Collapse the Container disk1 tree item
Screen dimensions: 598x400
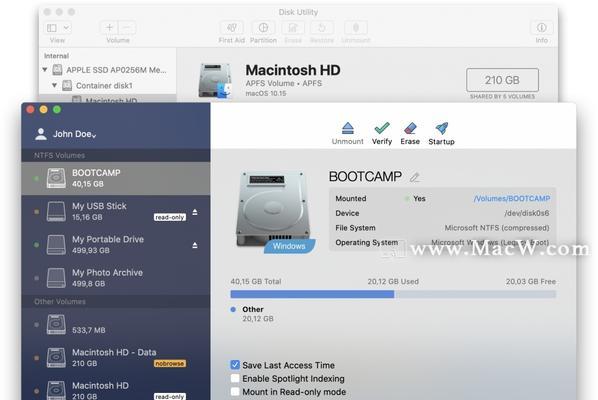coord(54,85)
